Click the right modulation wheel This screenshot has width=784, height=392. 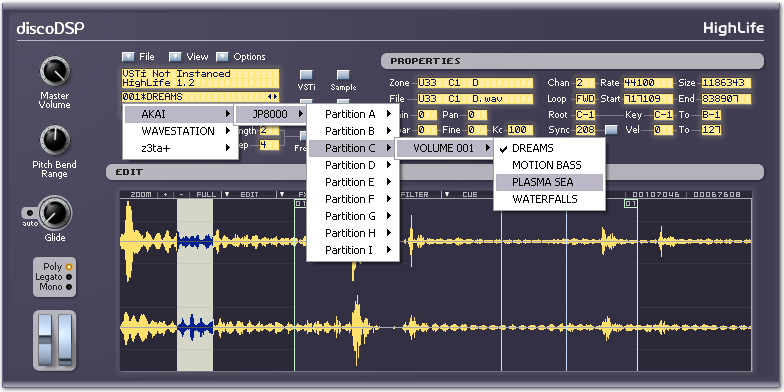coord(65,340)
